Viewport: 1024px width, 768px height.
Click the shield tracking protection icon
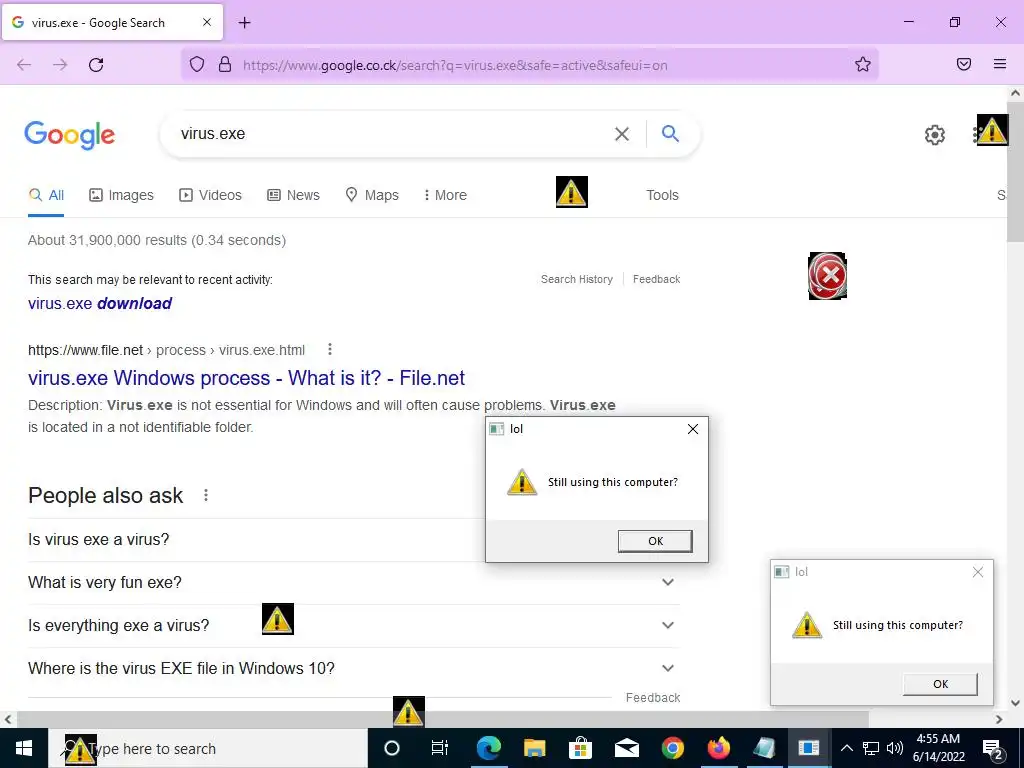click(x=197, y=64)
